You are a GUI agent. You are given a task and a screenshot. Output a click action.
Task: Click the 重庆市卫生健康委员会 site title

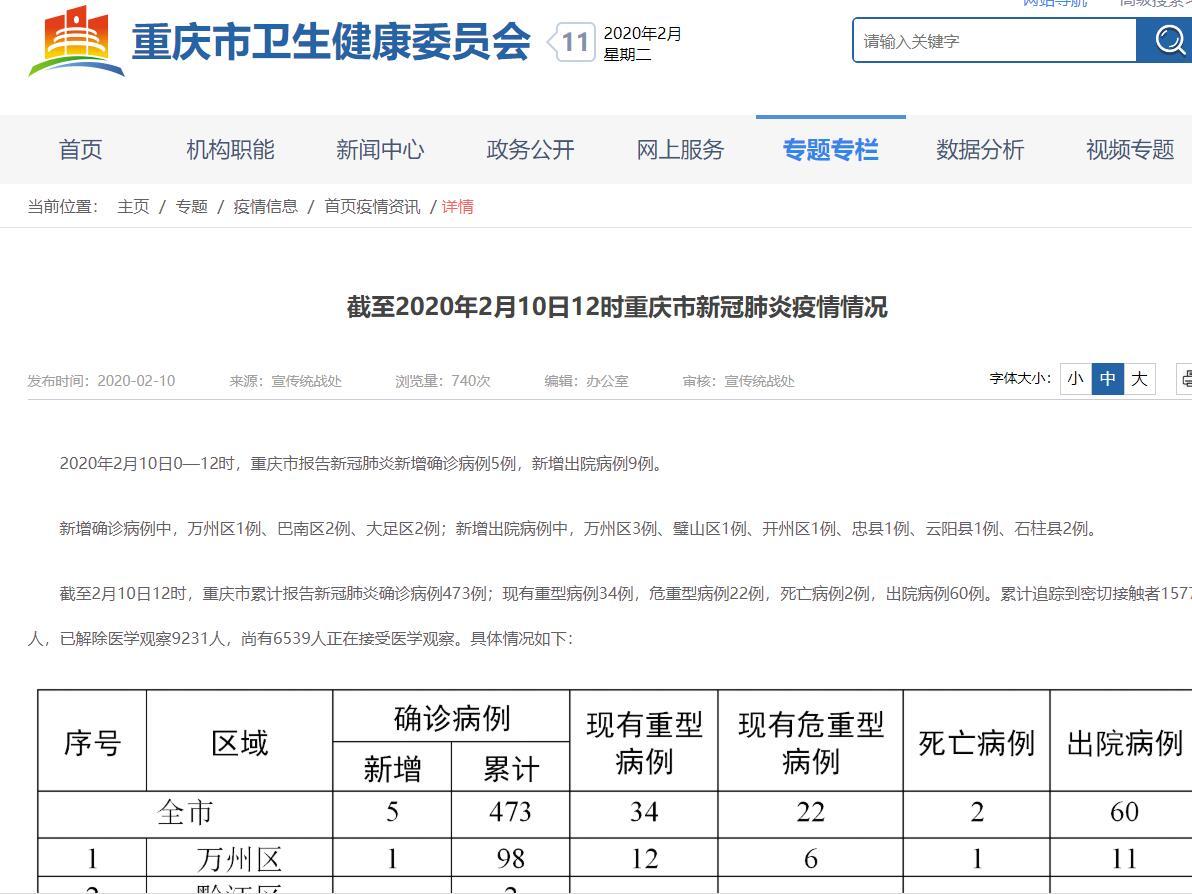[x=331, y=42]
